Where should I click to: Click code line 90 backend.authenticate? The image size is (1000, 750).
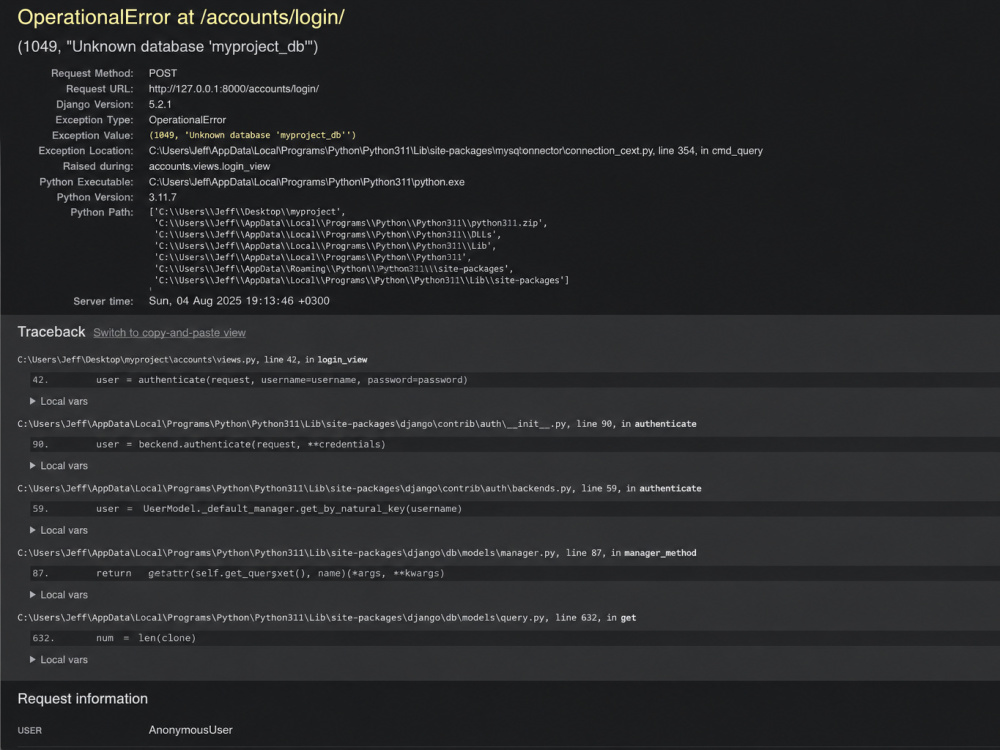[515, 445]
